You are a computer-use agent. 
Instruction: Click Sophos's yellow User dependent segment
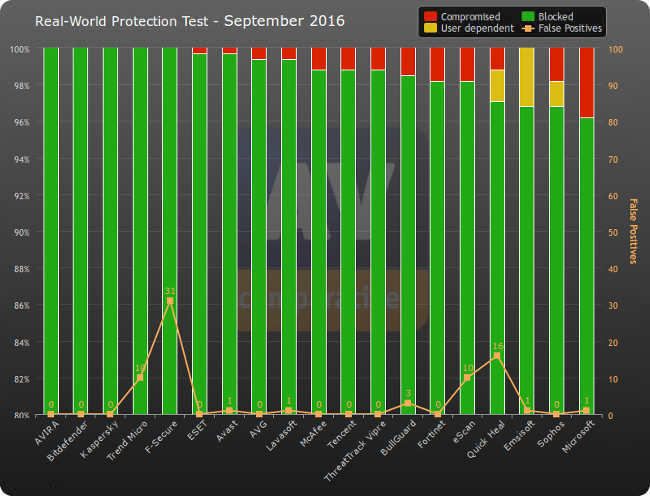pos(556,94)
